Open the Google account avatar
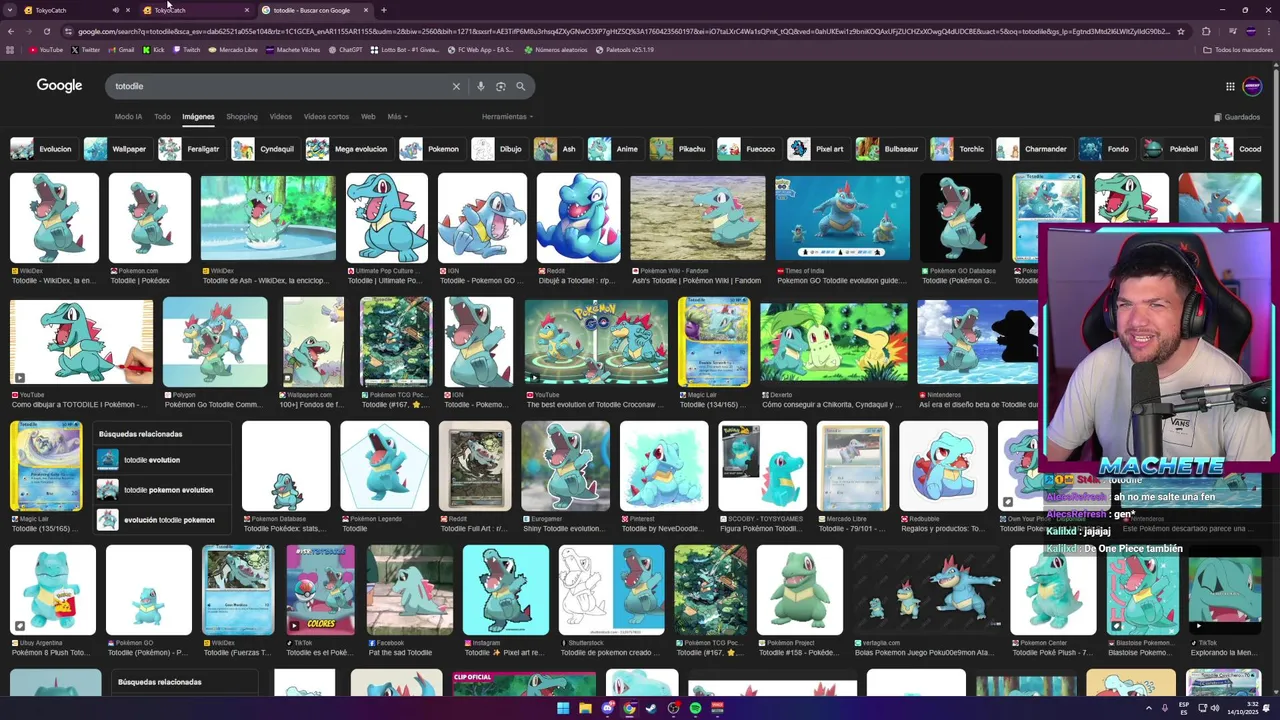Viewport: 1280px width, 720px height. point(1252,86)
